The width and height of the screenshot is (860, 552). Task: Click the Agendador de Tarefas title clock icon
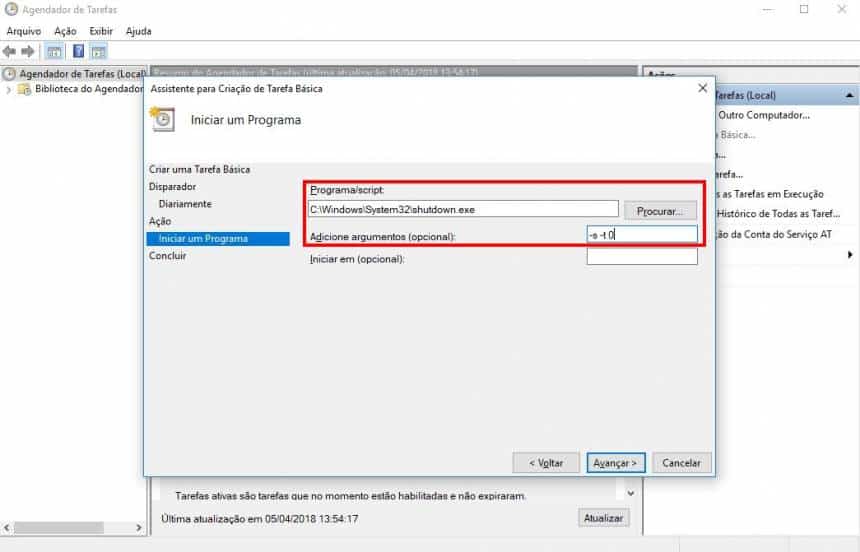click(x=11, y=9)
